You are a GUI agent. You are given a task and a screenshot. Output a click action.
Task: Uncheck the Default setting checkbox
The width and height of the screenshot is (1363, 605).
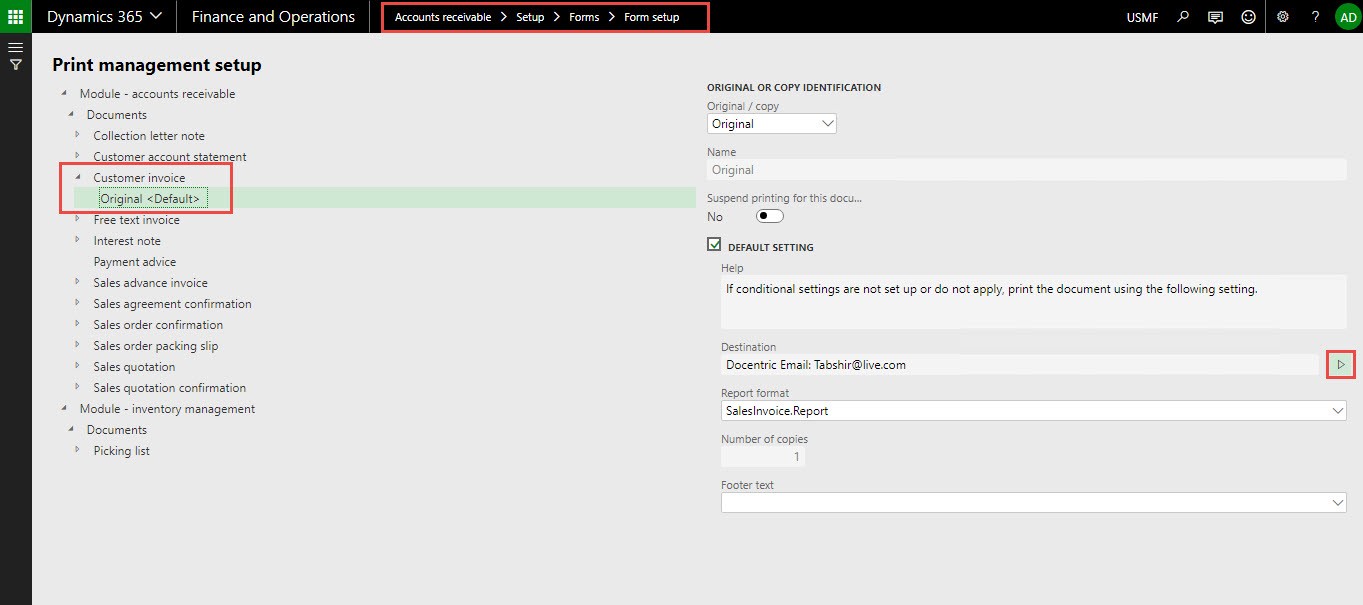[714, 244]
